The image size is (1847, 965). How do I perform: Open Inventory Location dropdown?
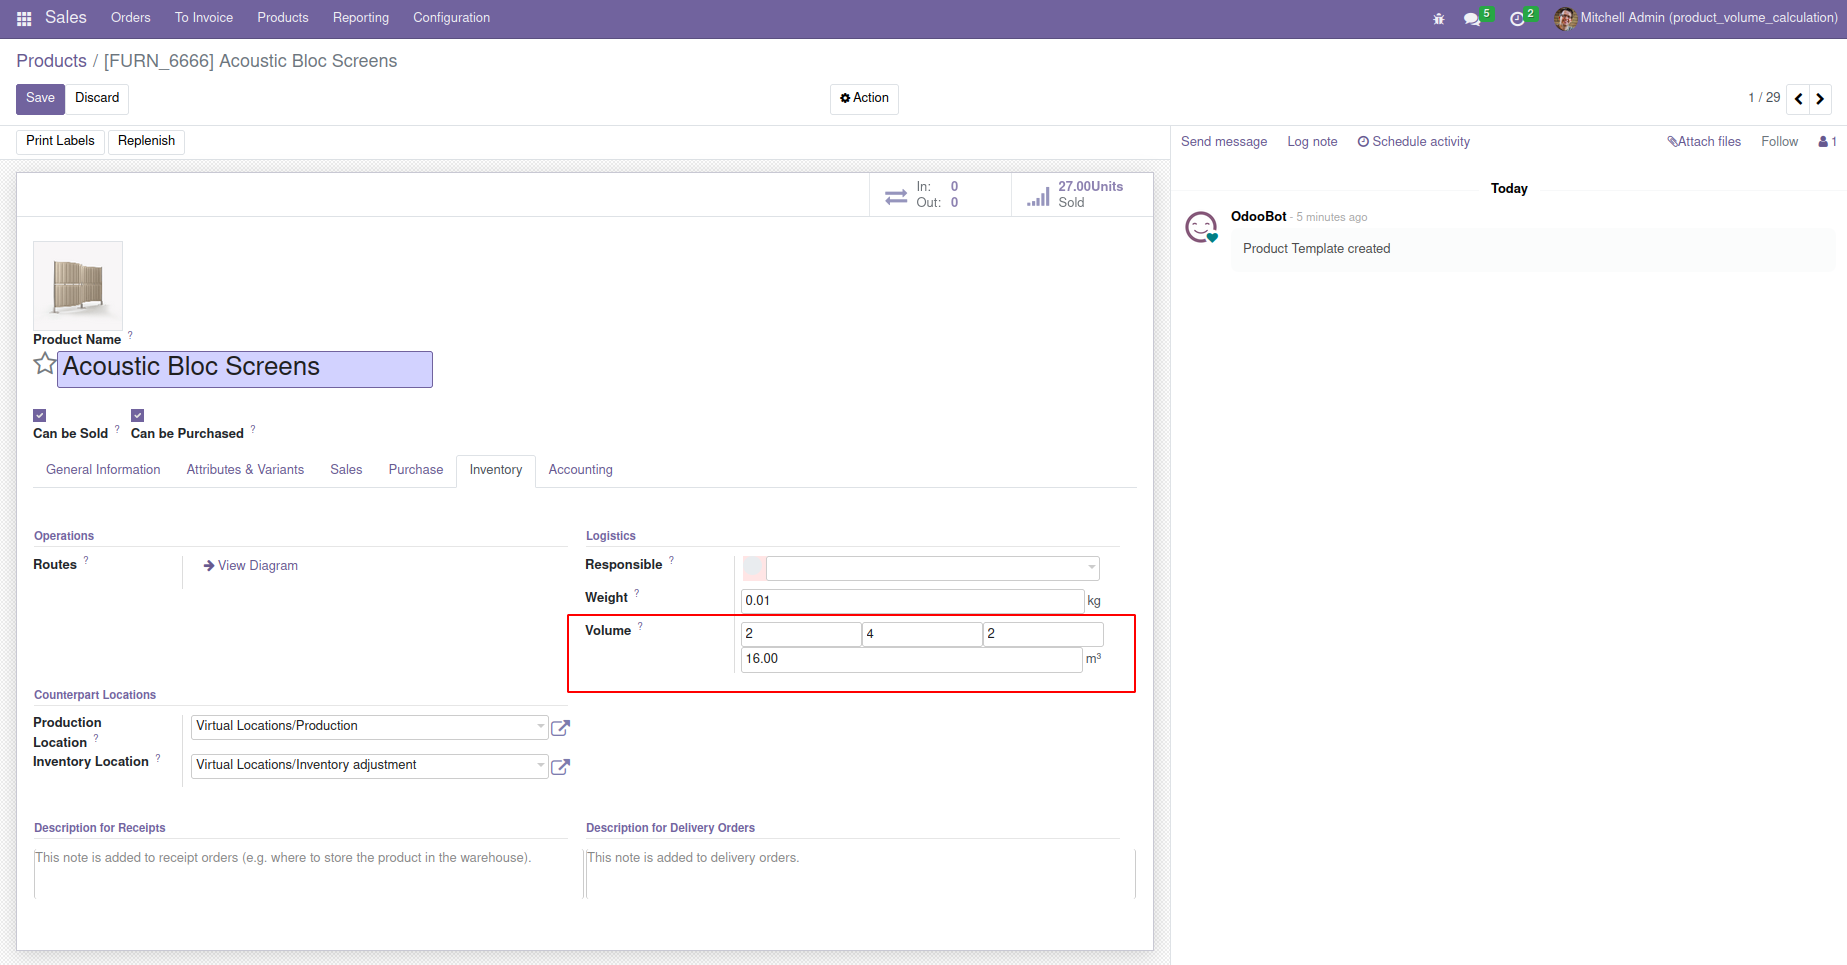(370, 766)
